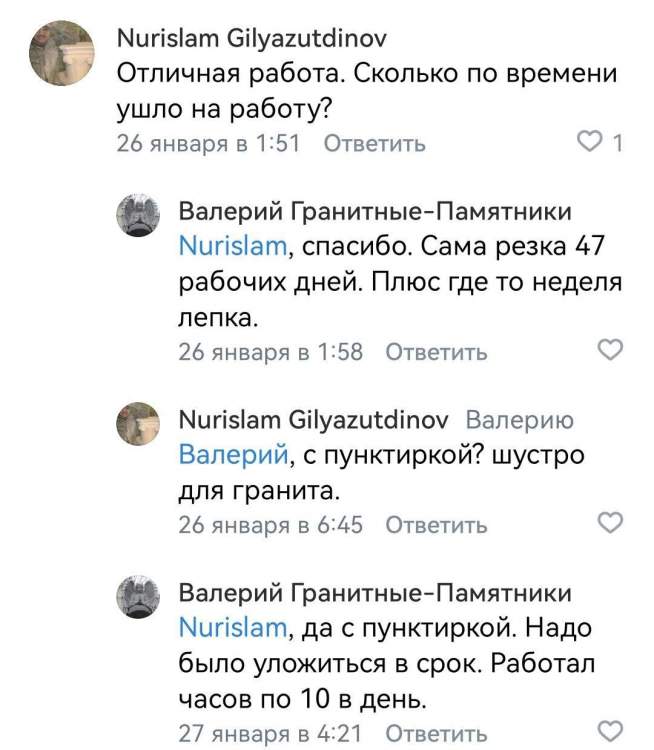Like the reply about 10 часов в день

pos(609,730)
